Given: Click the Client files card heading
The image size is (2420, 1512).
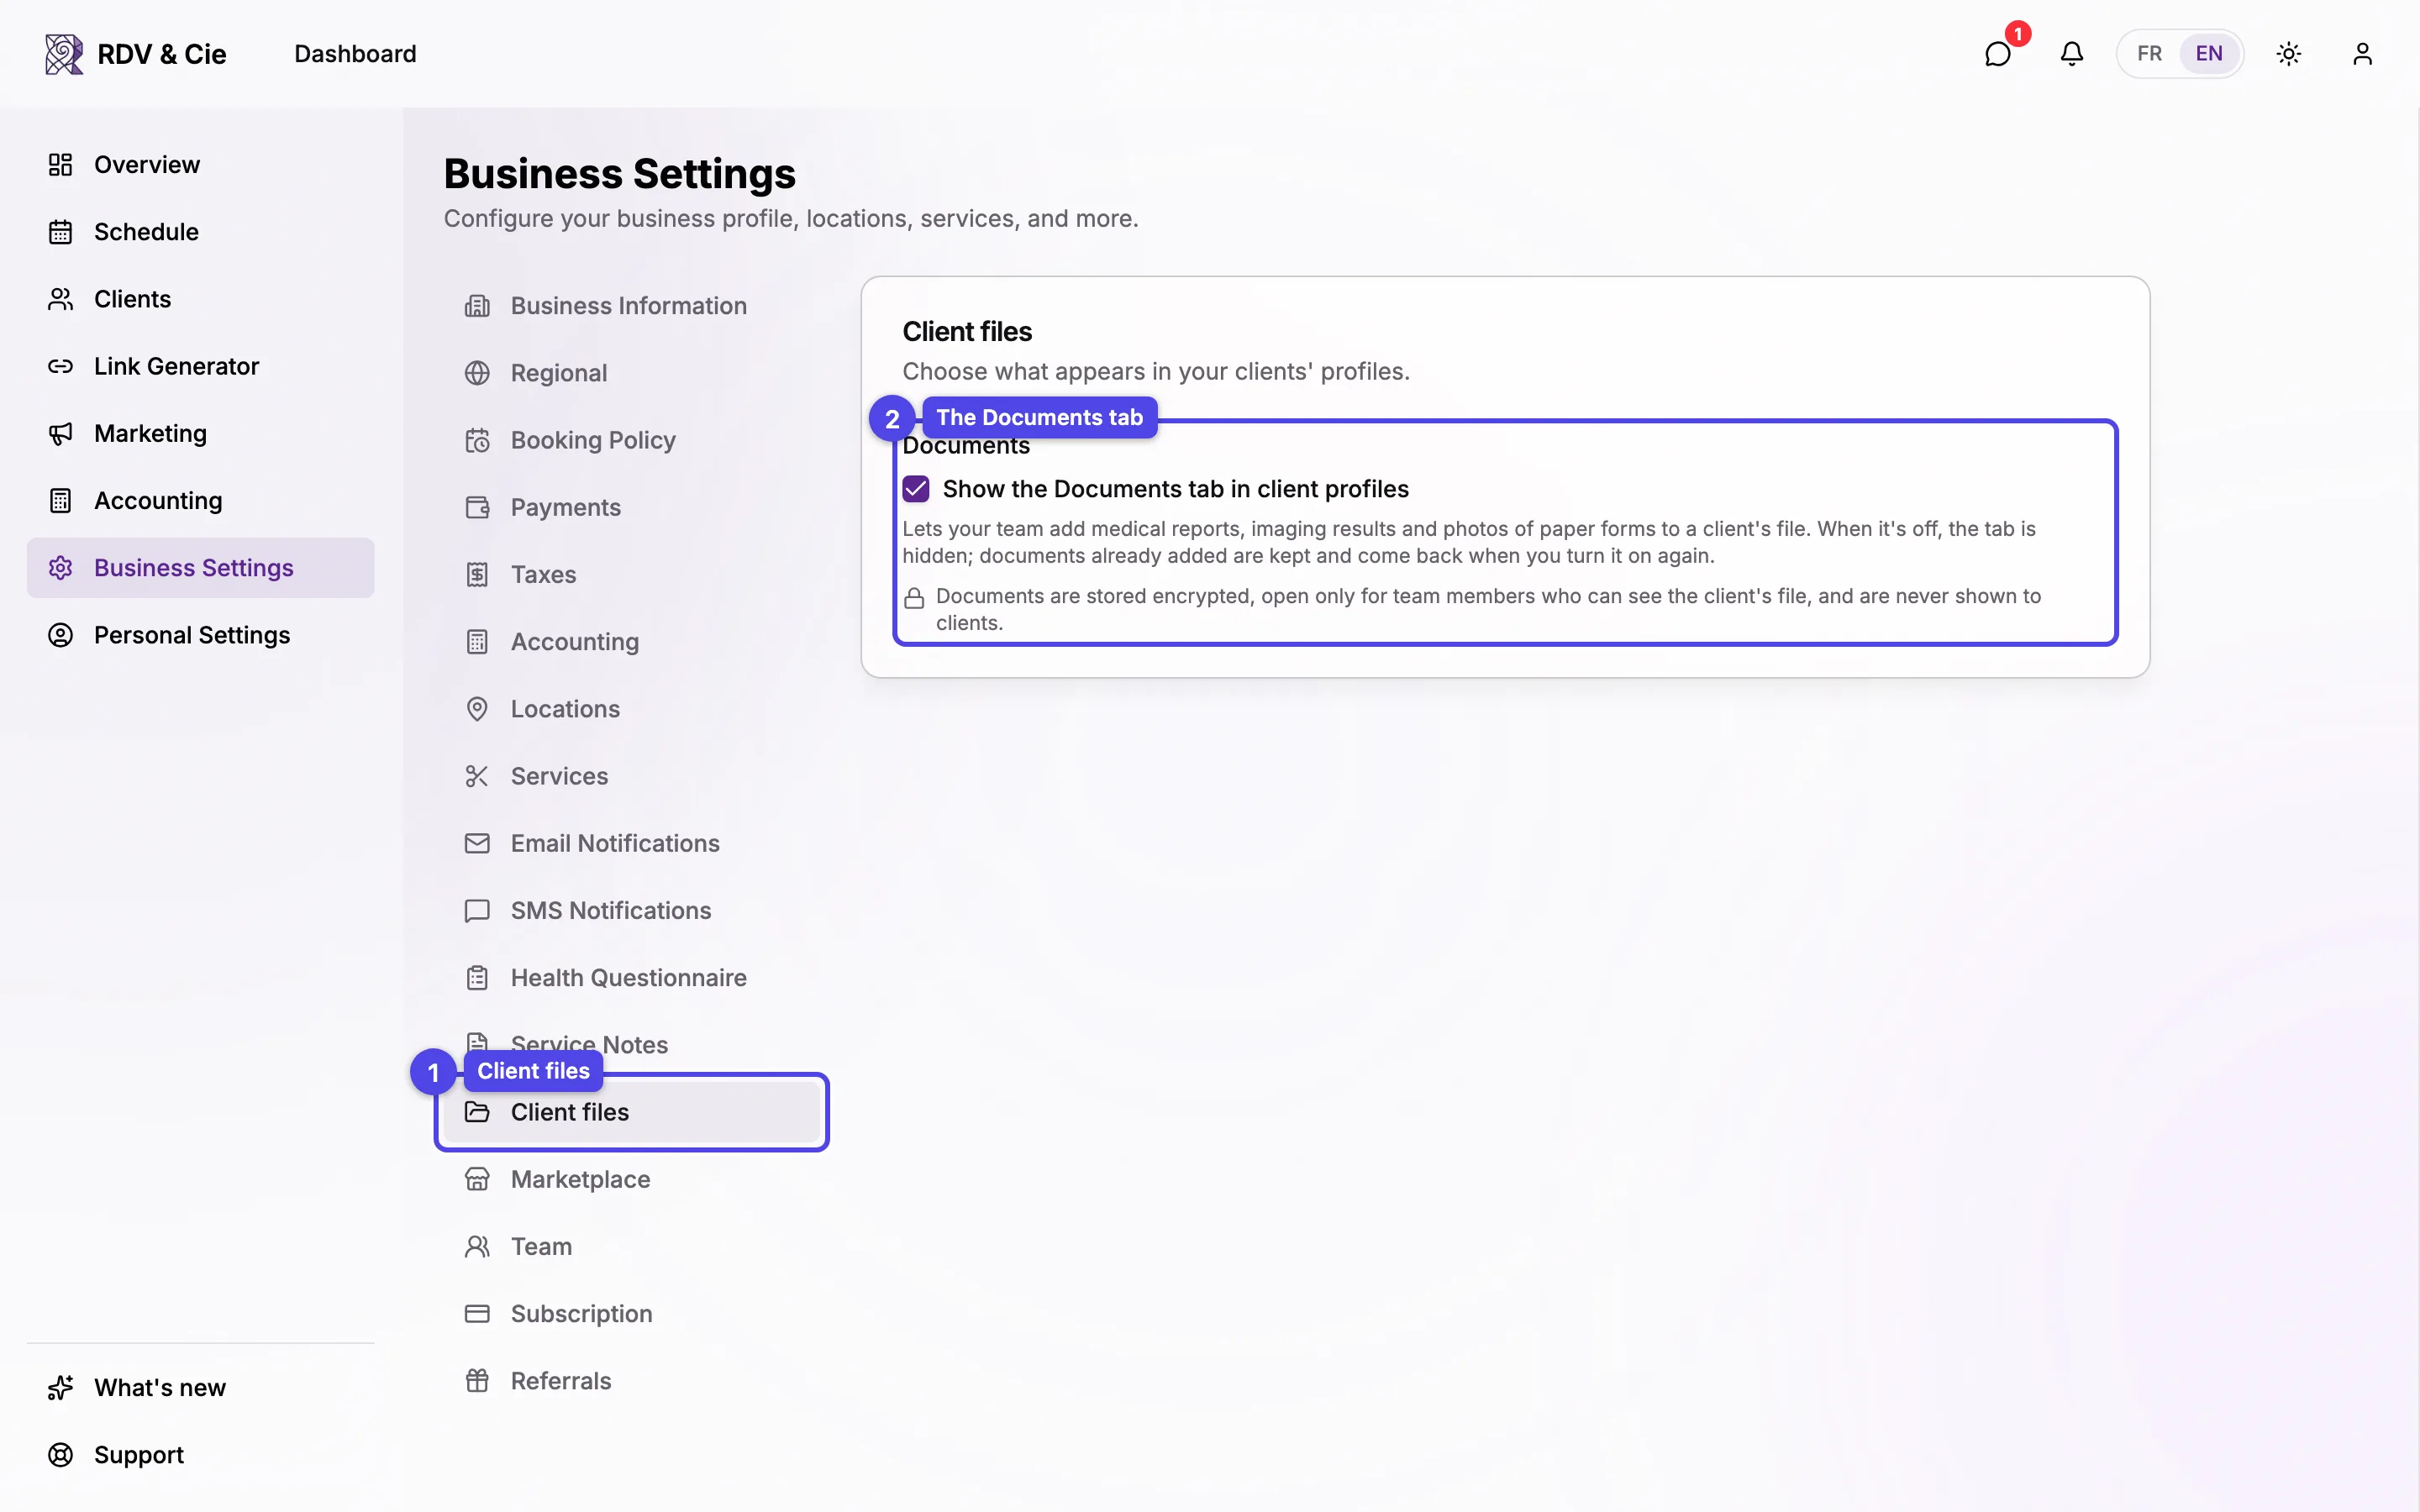Looking at the screenshot, I should coord(967,332).
